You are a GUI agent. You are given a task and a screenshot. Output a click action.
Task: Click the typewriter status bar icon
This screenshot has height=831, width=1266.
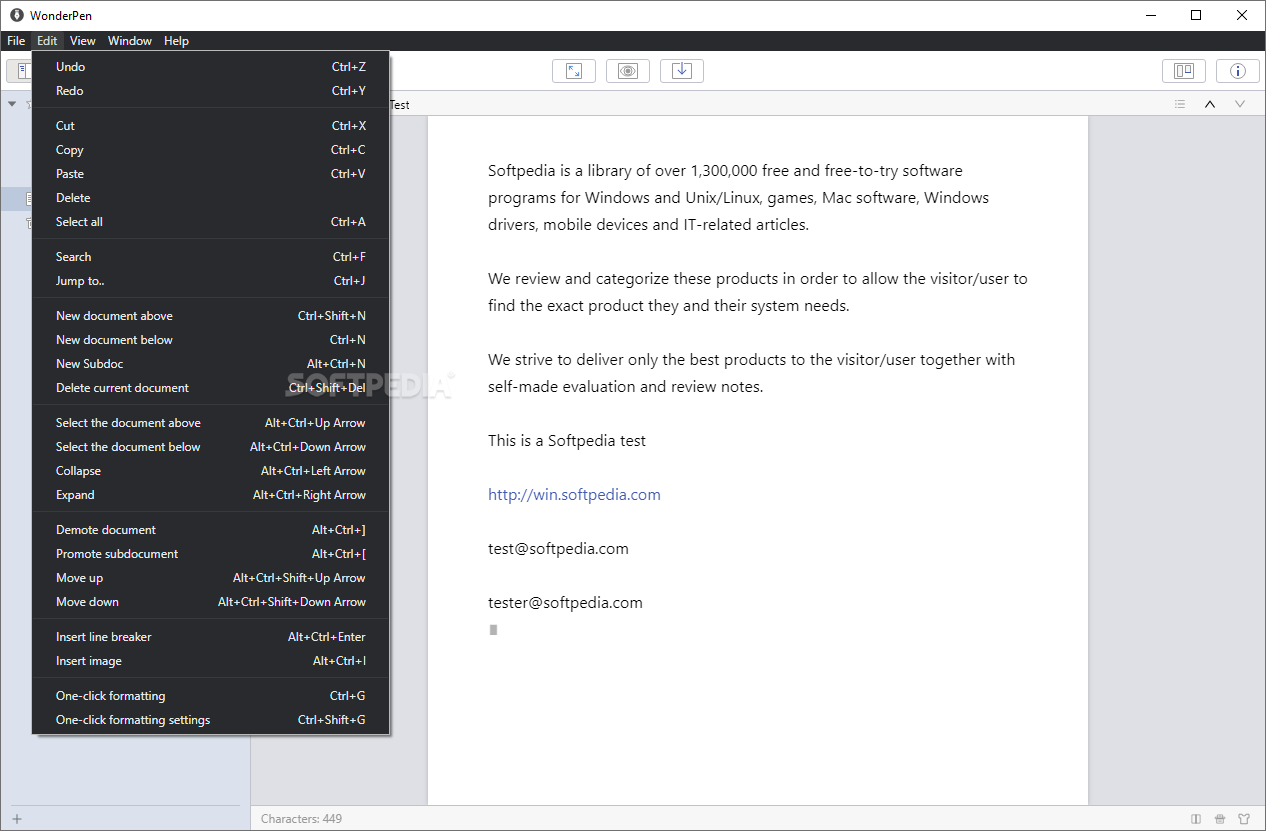pos(1220,819)
